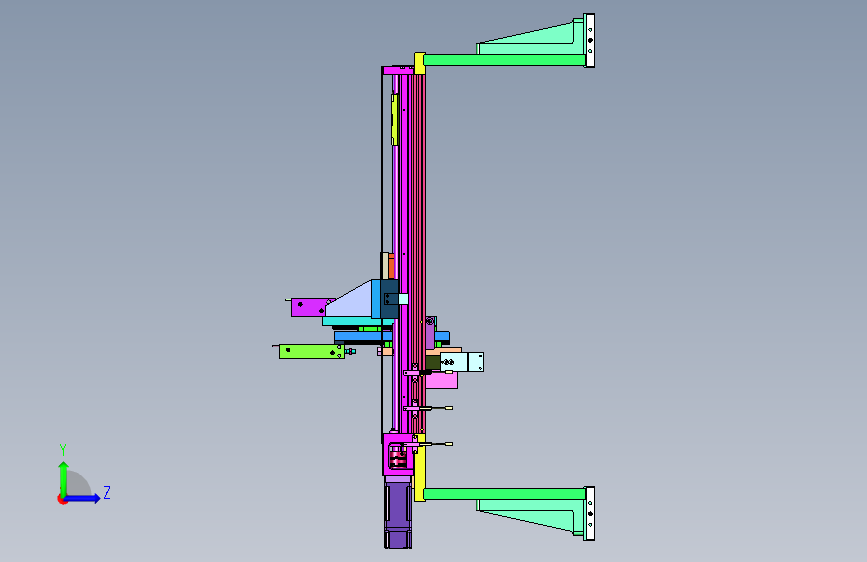Image resolution: width=867 pixels, height=562 pixels.
Task: Select the magenta block on the left
Action: (310, 308)
